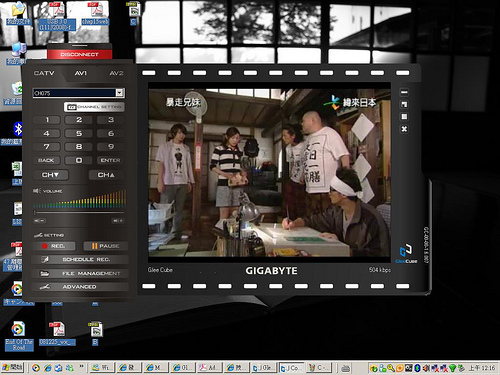The height and width of the screenshot is (375, 500).
Task: Click the ENTER keypad button
Action: [110, 160]
